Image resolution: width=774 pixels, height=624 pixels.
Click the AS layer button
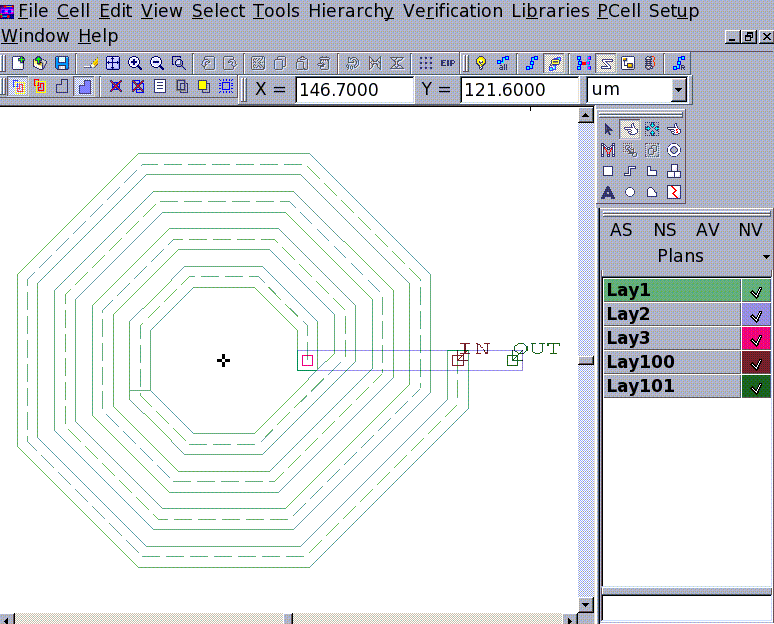coord(620,230)
